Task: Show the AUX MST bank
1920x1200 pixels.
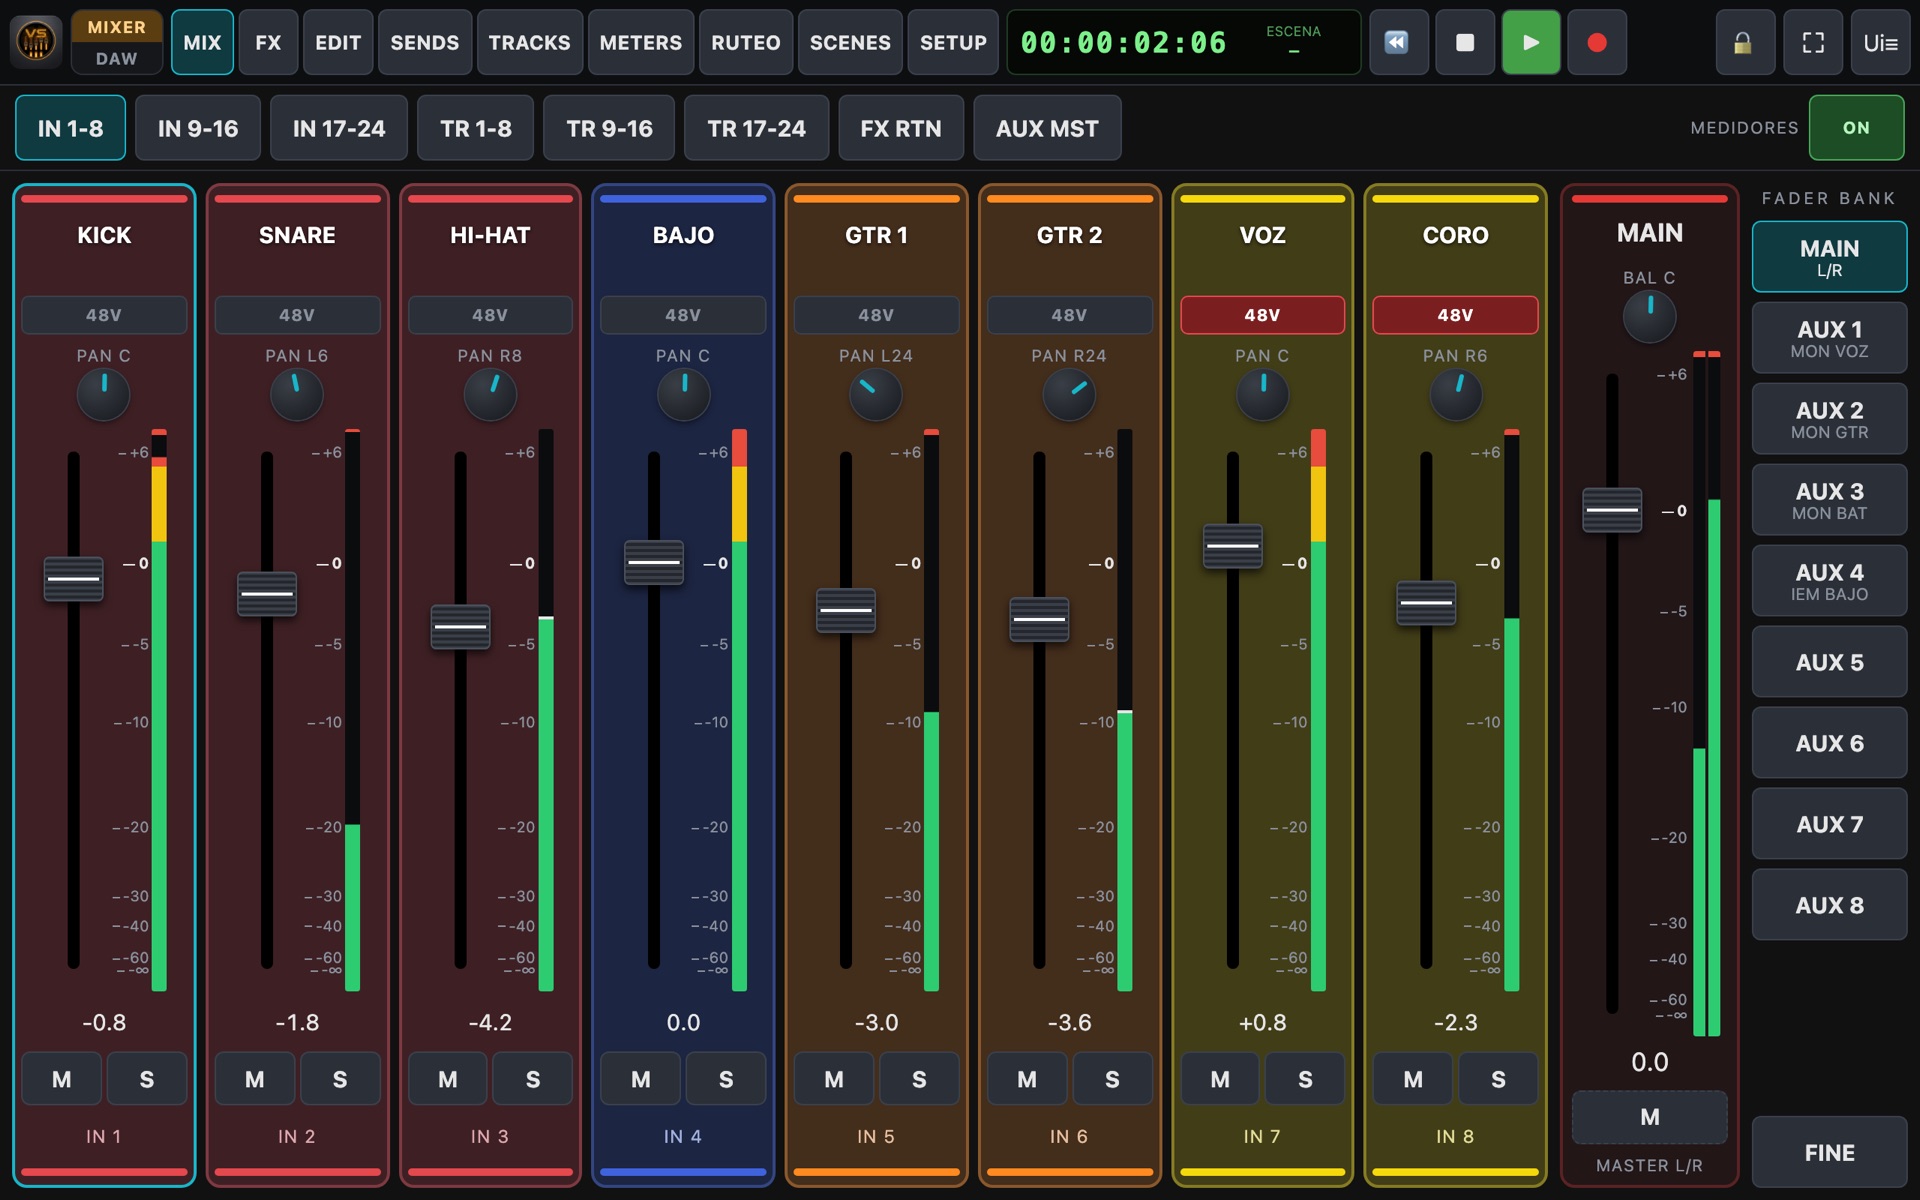Action: coord(1047,128)
